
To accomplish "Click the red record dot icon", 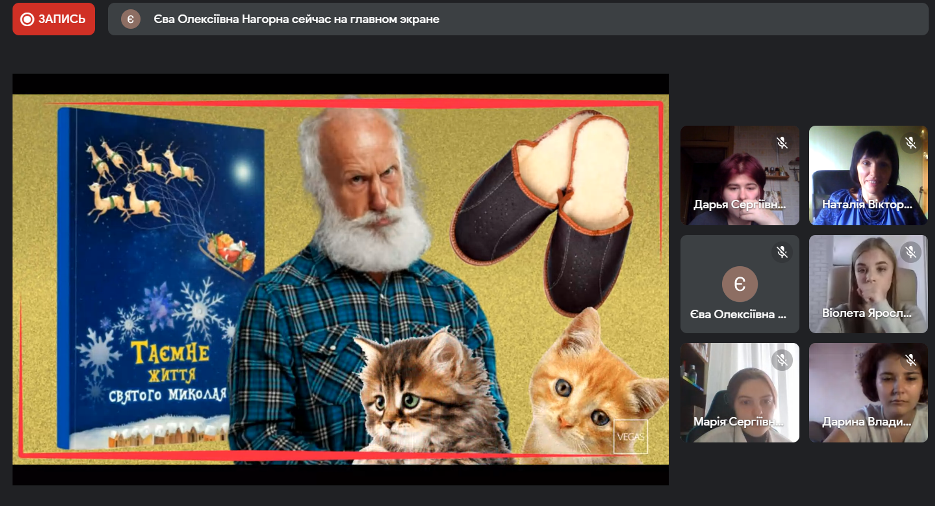I will (x=27, y=19).
